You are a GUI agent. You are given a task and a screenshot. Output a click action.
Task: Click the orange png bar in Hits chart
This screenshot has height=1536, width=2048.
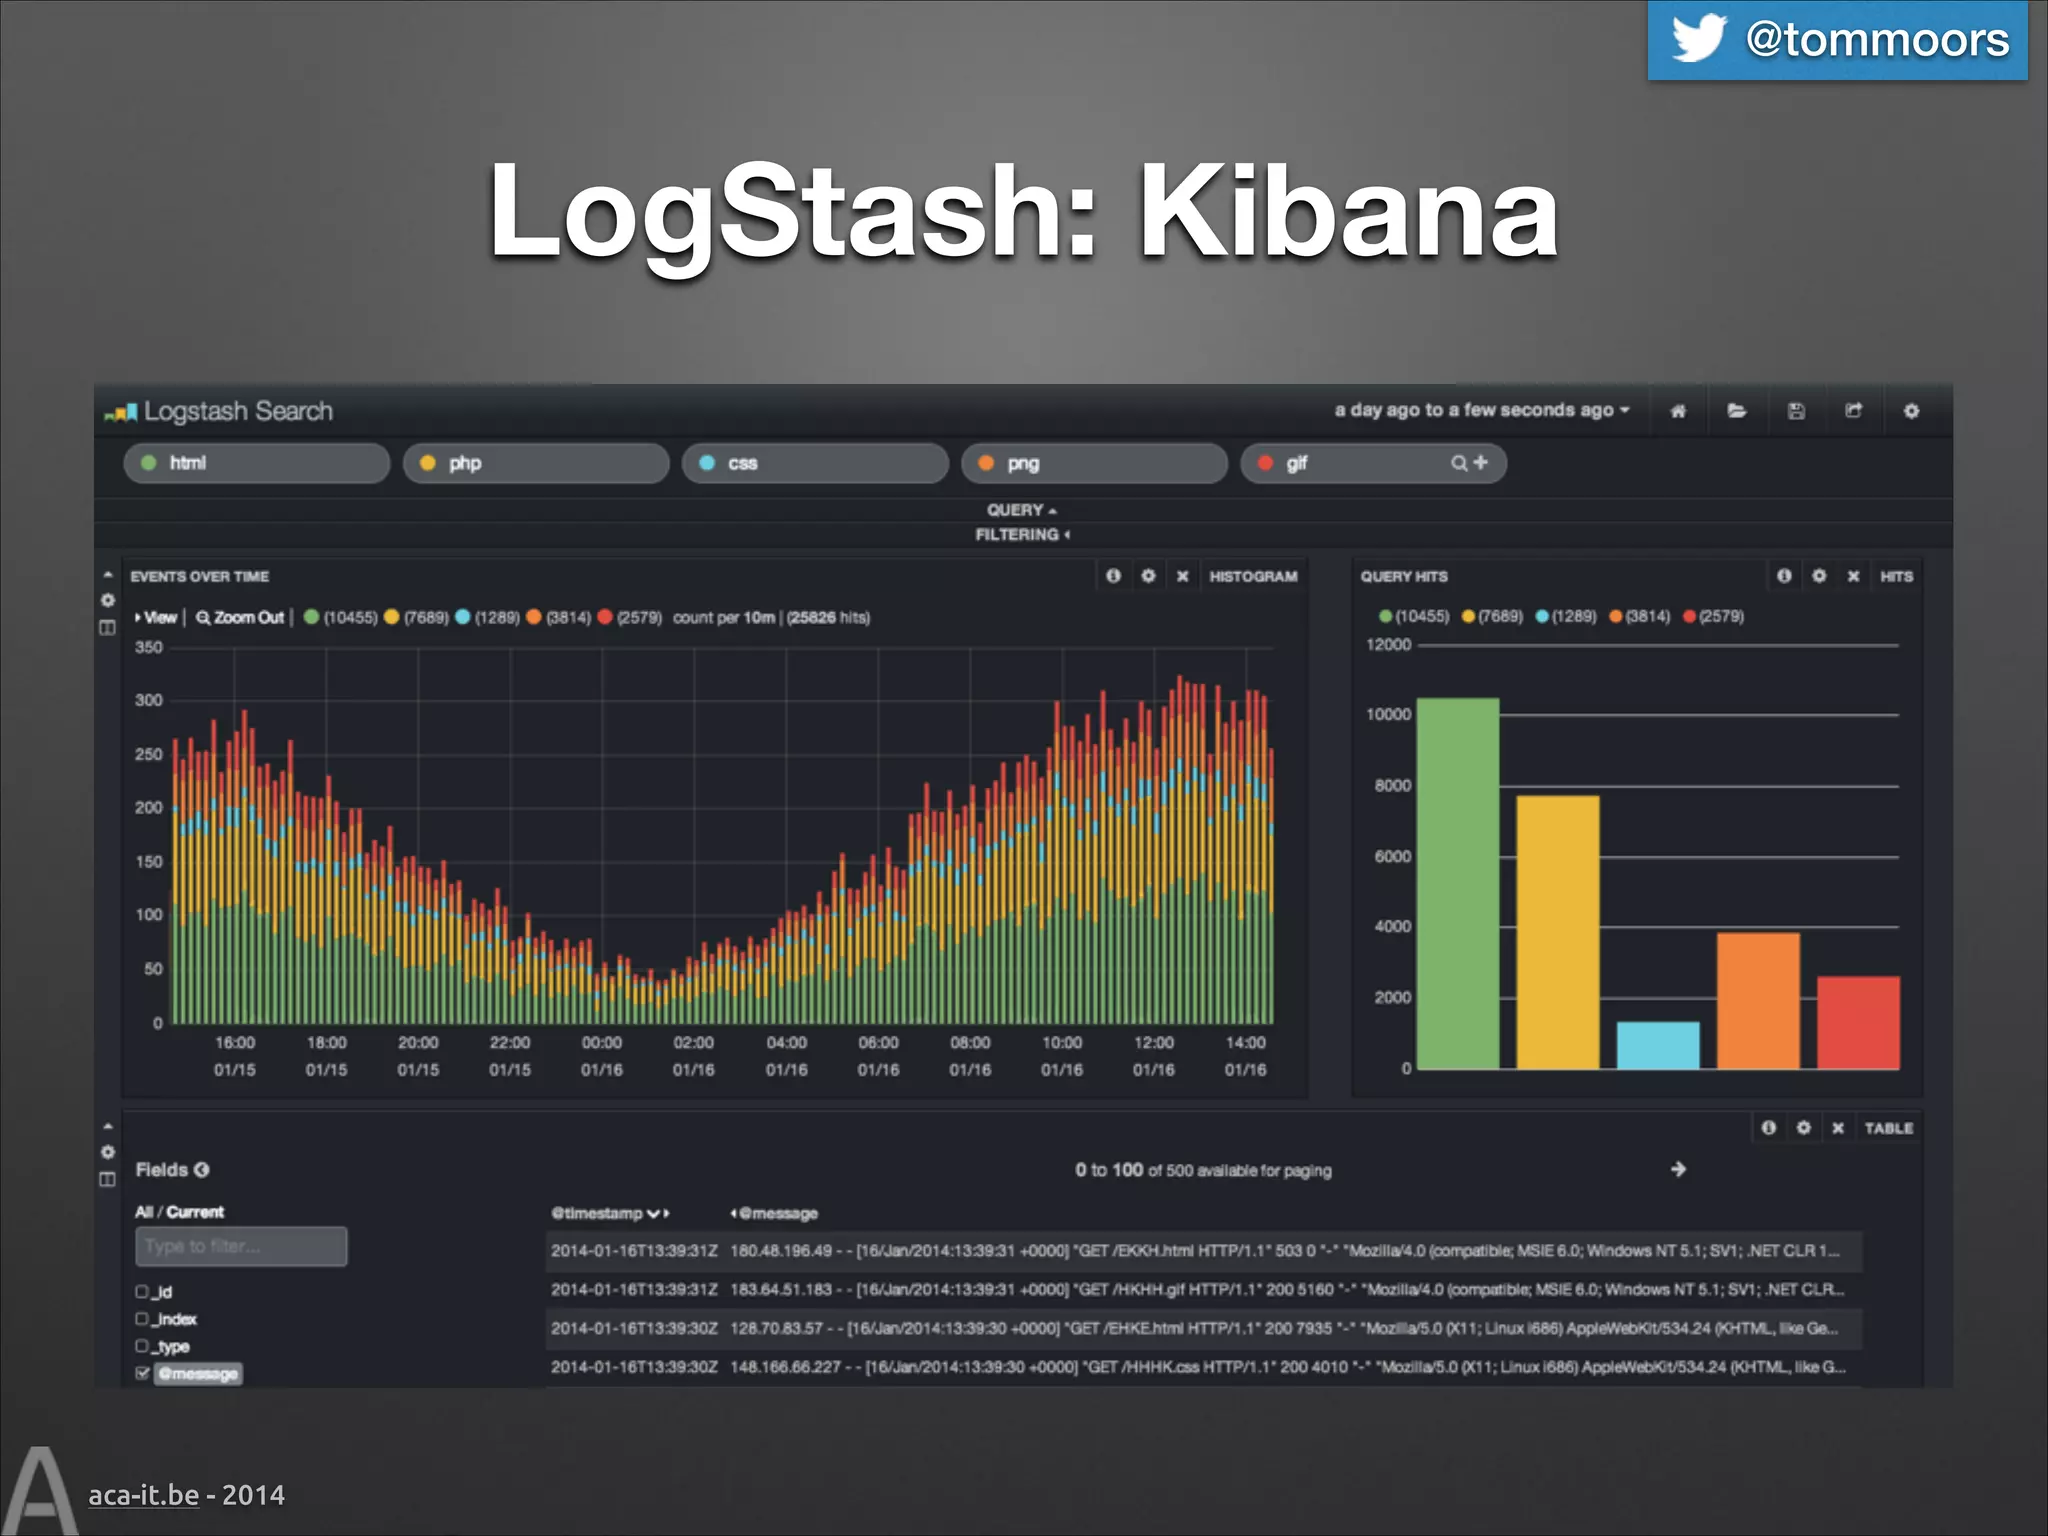[1758, 1001]
